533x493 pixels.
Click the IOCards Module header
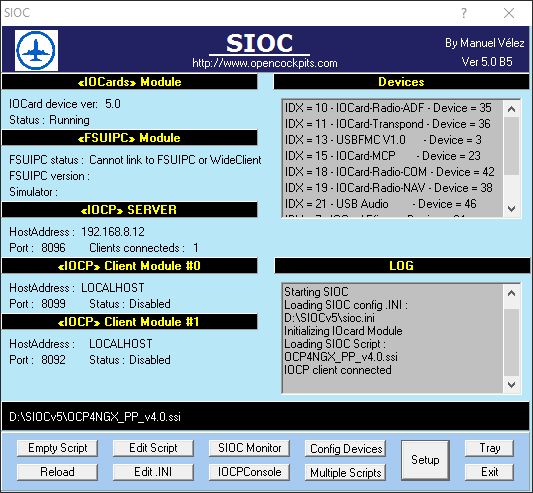tap(130, 82)
